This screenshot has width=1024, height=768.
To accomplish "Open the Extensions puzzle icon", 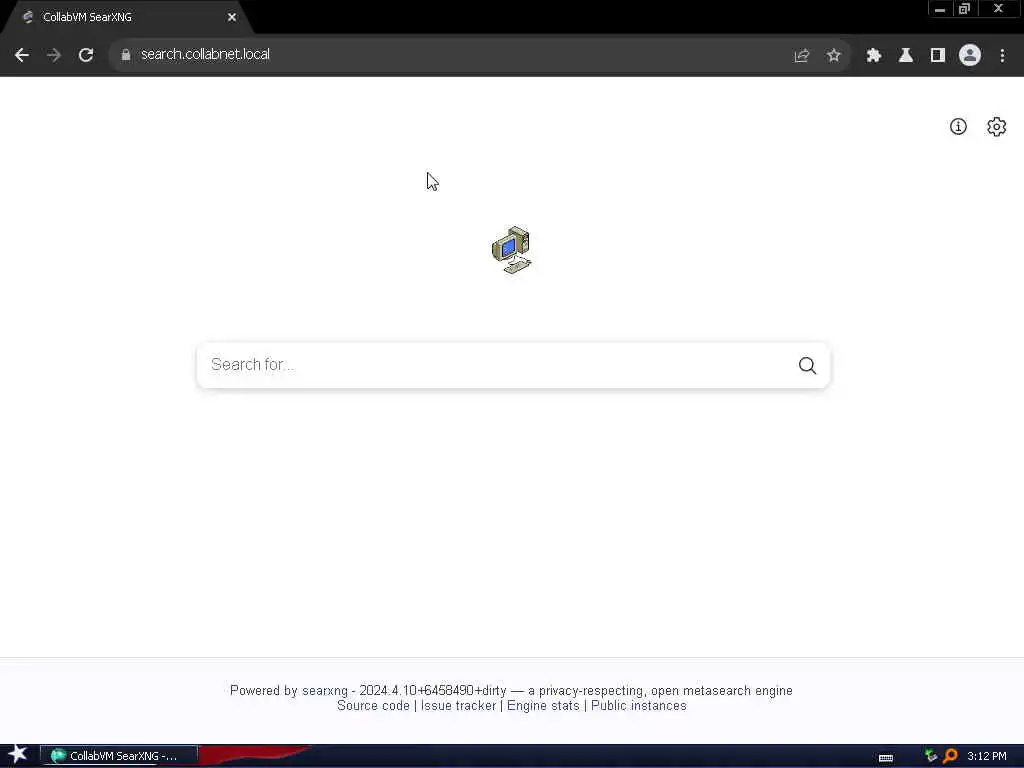I will point(874,56).
